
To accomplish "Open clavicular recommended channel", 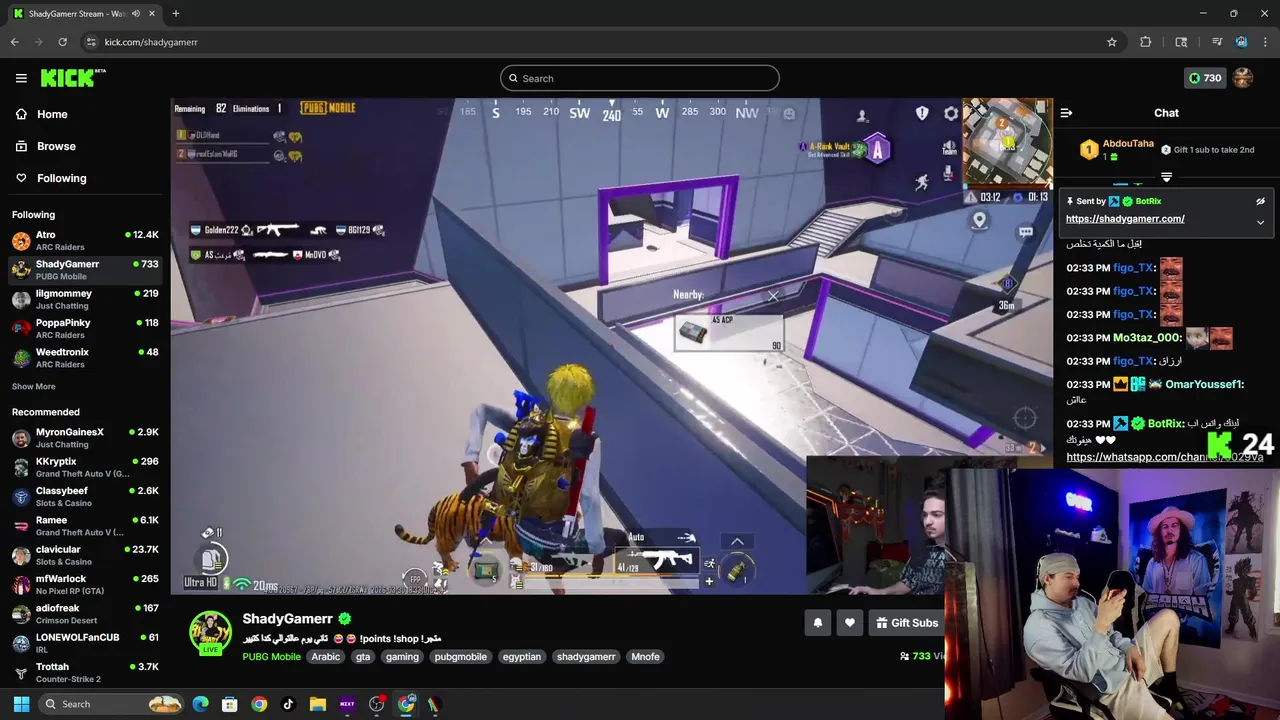I will pos(85,555).
